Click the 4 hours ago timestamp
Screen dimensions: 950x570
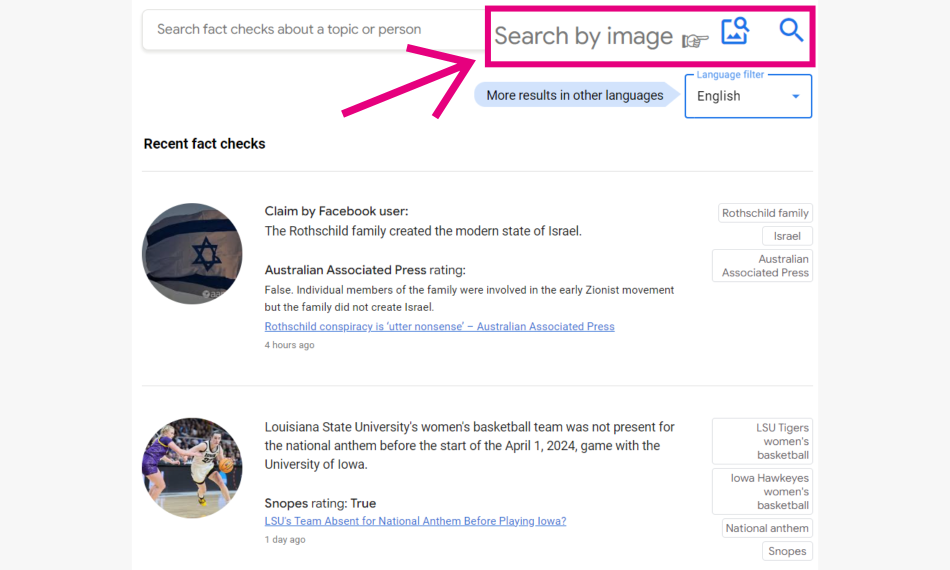pyautogui.click(x=289, y=345)
